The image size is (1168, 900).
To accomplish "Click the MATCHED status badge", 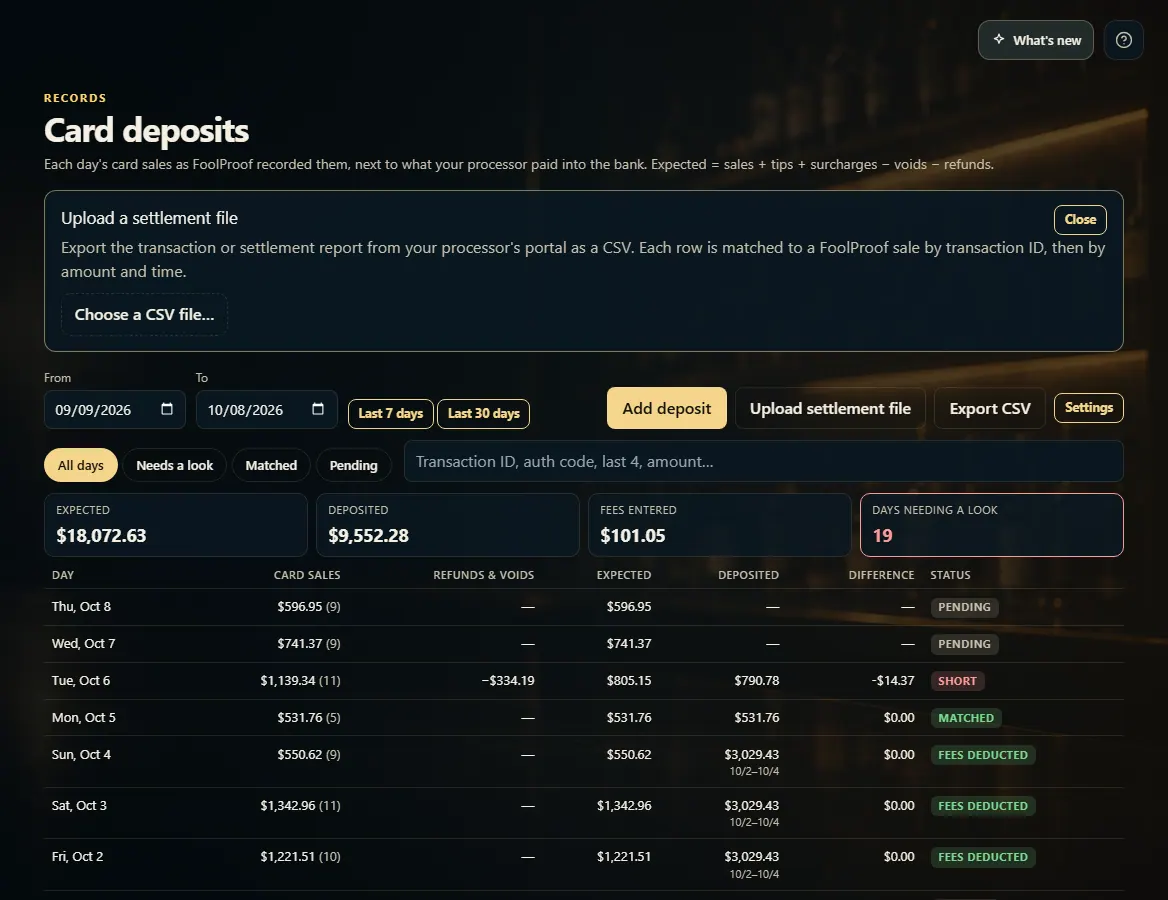I will pyautogui.click(x=965, y=718).
